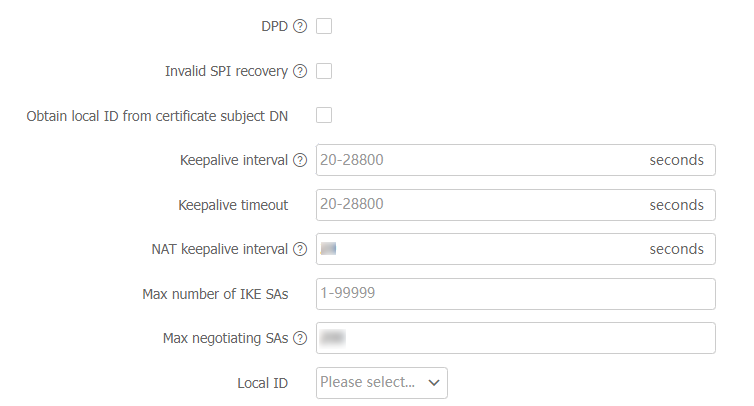Focus the Max negotiating SAs field
The image size is (754, 406).
[x=515, y=338]
